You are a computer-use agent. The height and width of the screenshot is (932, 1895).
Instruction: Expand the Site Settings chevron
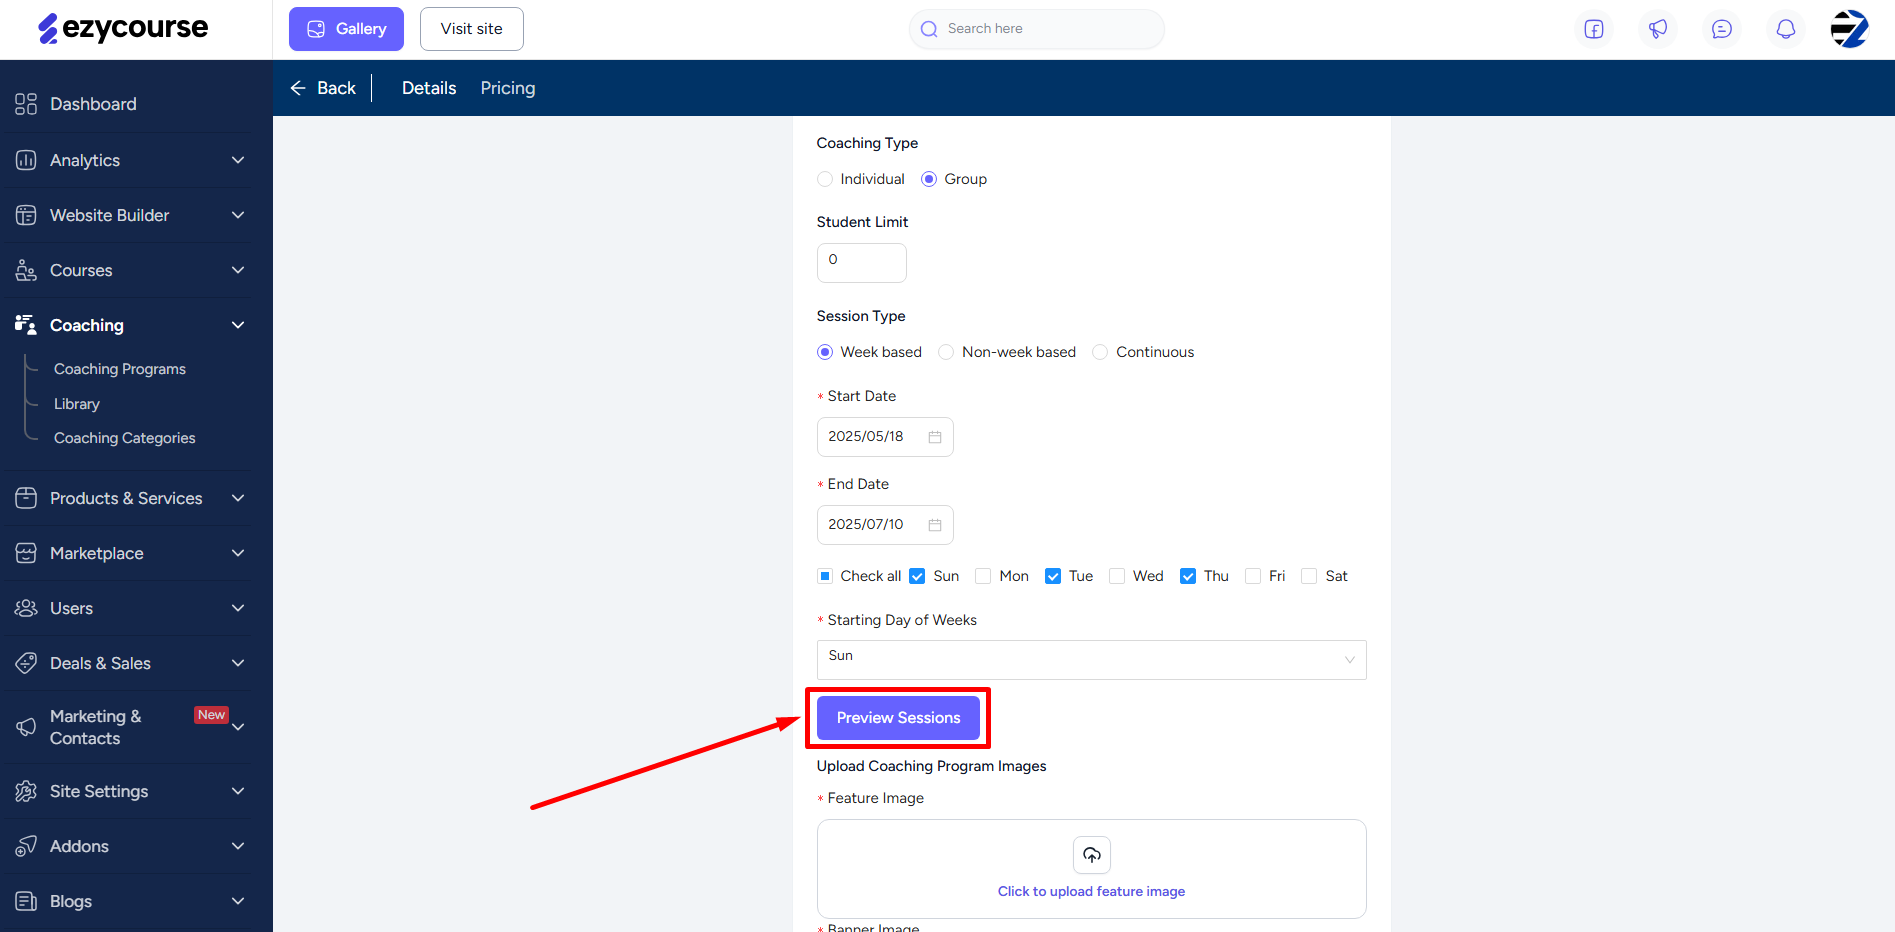(x=238, y=791)
